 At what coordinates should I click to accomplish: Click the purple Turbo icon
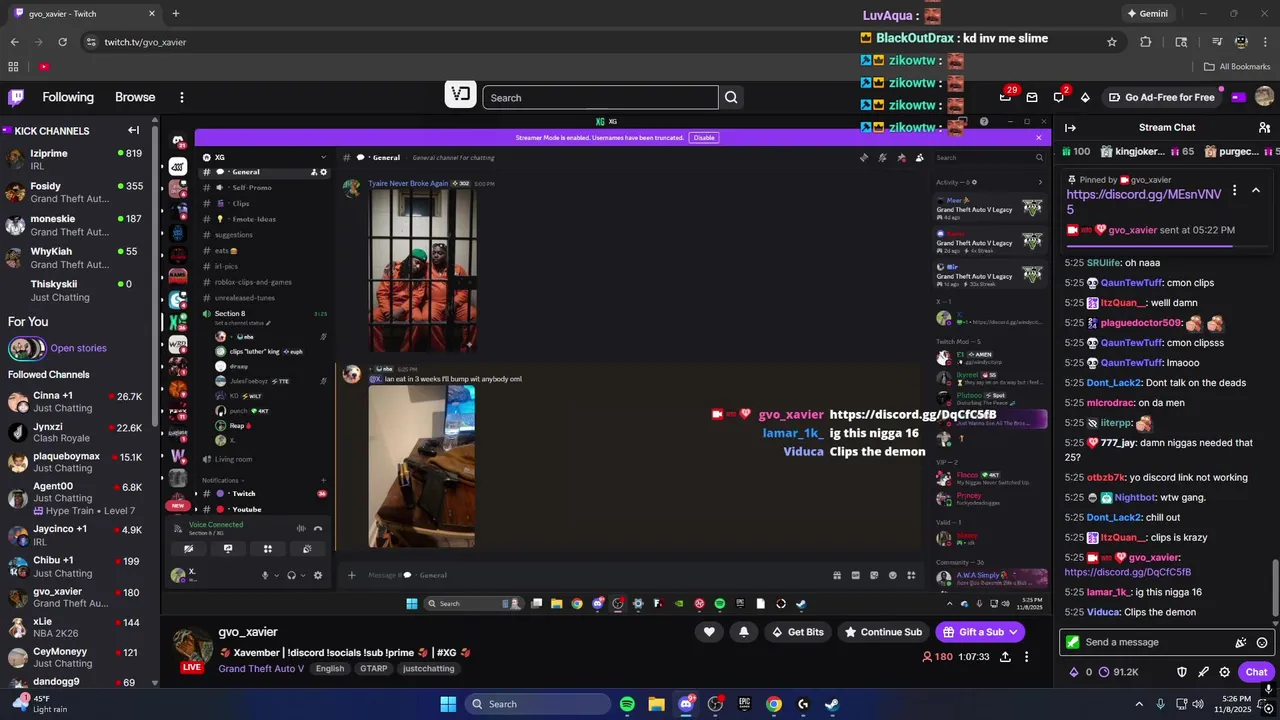coord(1238,97)
